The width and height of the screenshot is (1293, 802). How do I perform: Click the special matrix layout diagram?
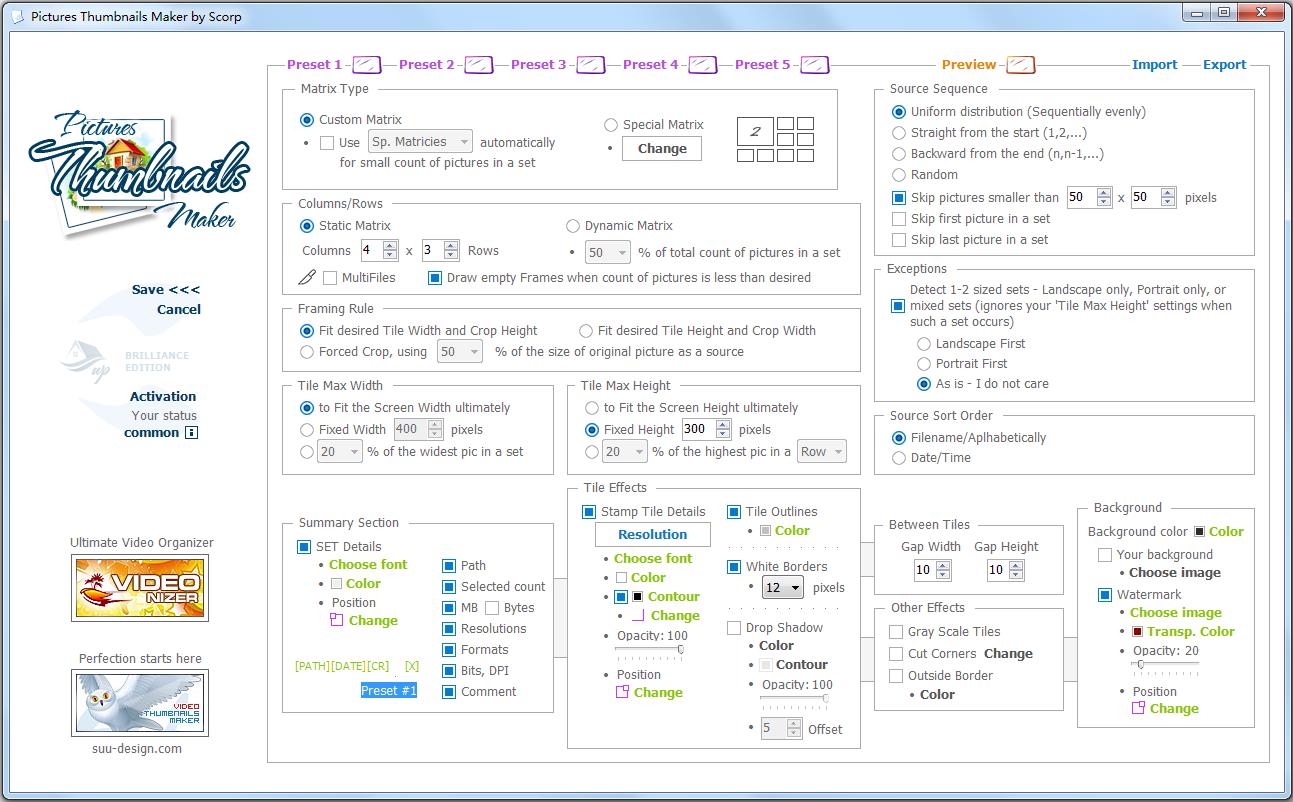(775, 139)
